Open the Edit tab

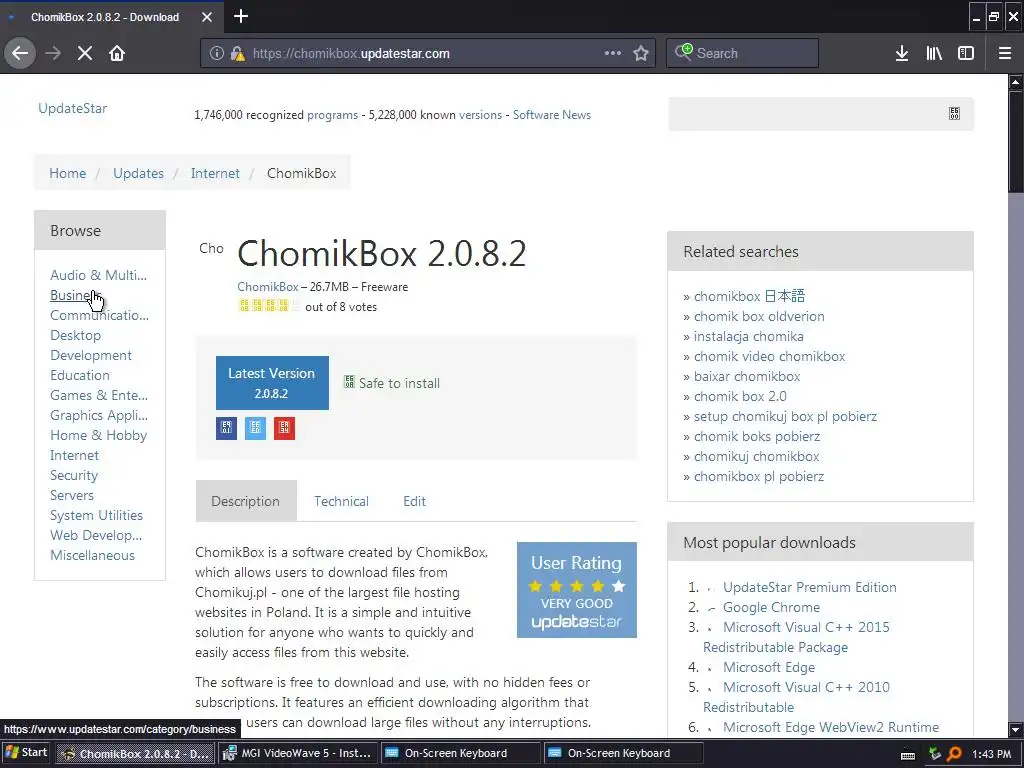point(414,501)
